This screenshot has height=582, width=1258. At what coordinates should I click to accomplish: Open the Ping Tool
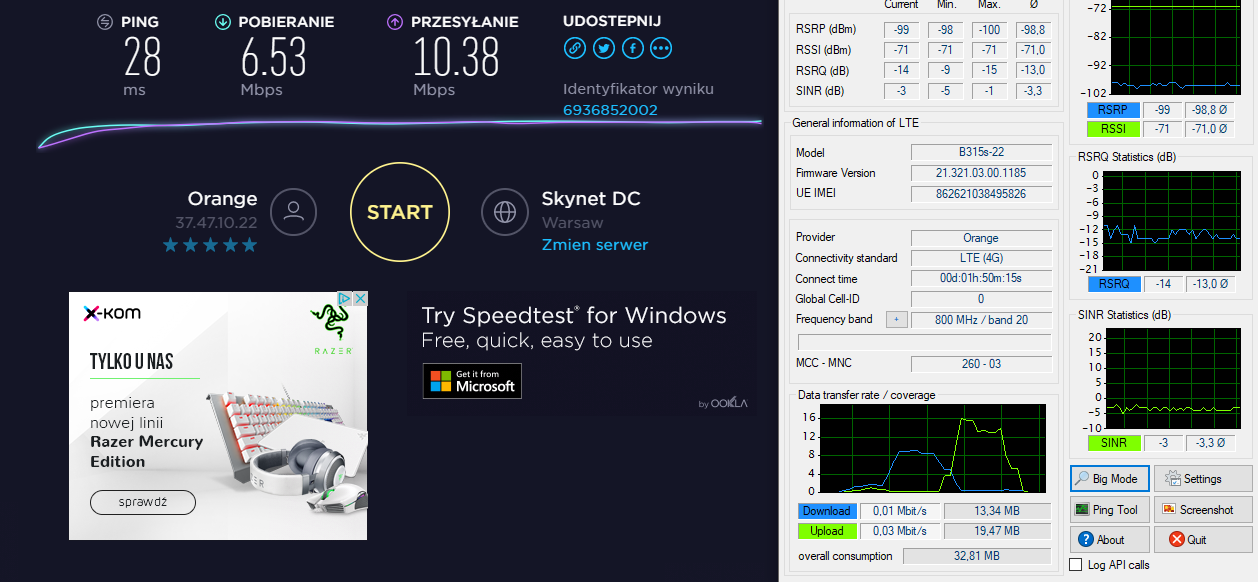click(1110, 509)
